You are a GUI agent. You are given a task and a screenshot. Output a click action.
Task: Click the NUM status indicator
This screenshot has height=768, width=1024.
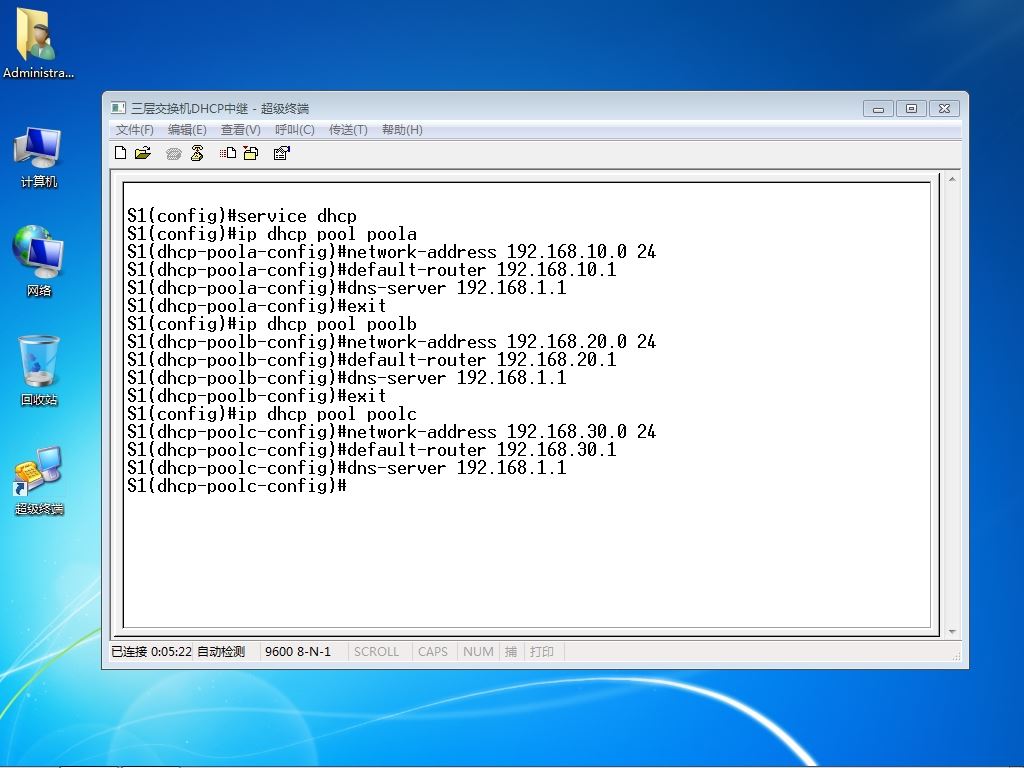click(478, 652)
